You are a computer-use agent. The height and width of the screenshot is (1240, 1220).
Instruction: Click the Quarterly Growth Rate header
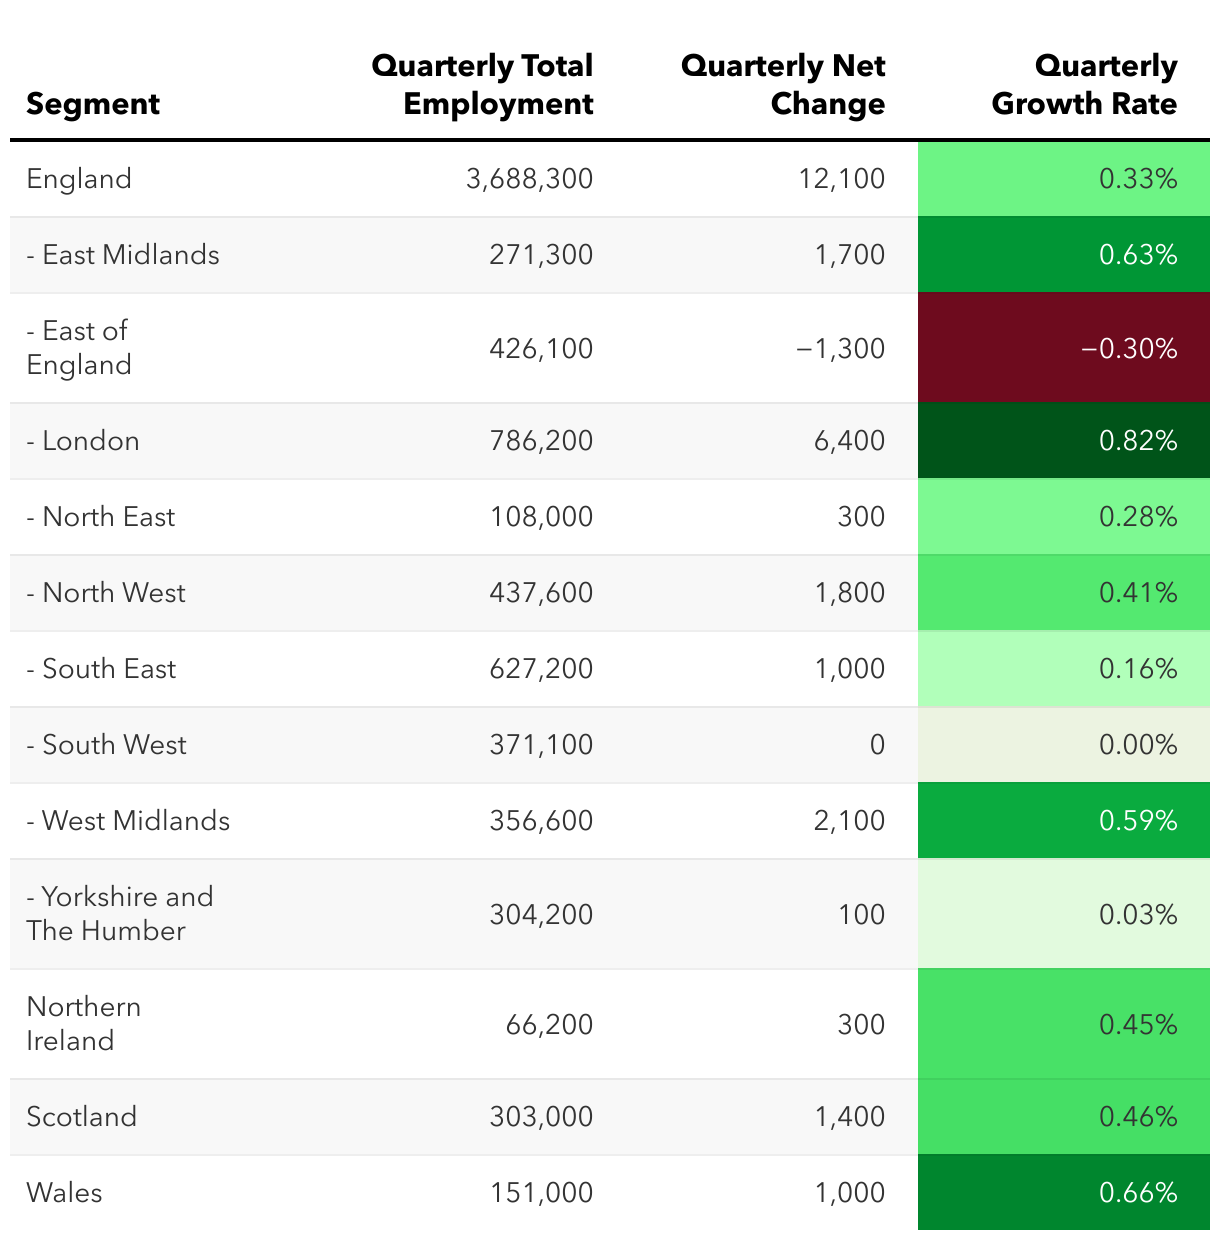coord(1084,85)
